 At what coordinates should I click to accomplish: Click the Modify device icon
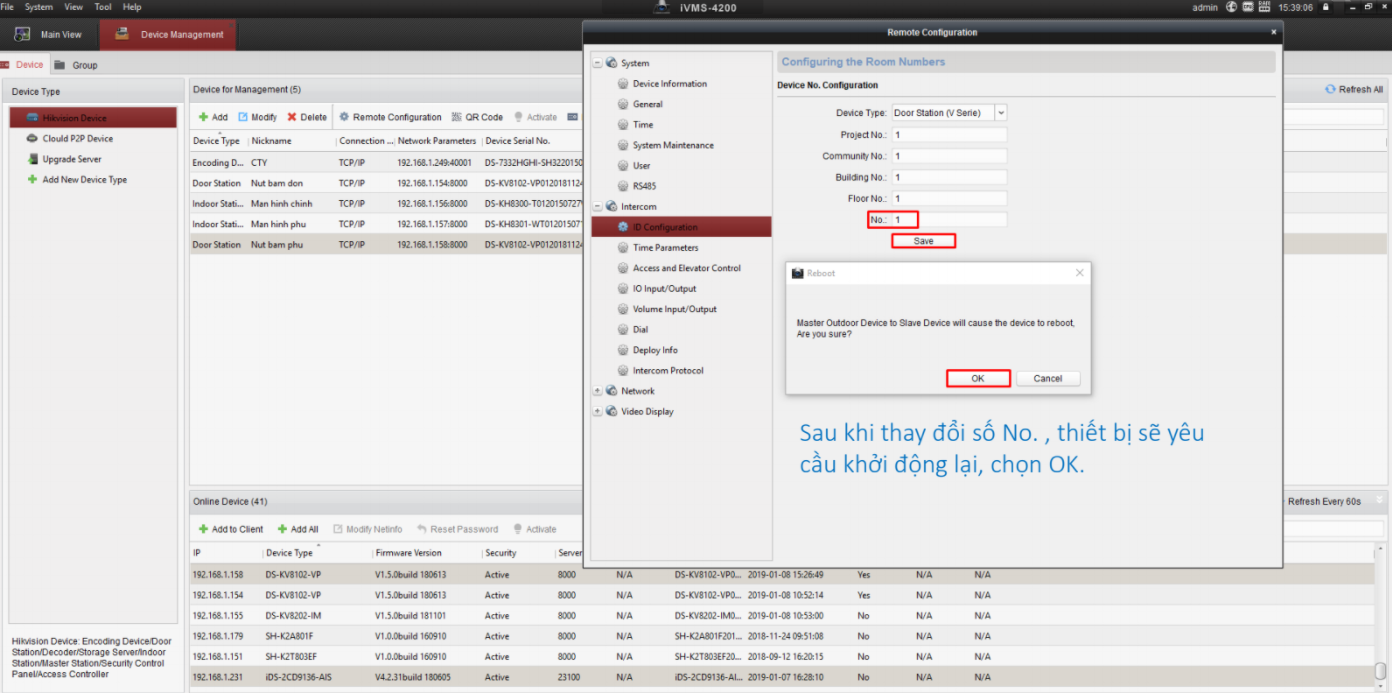pos(243,117)
